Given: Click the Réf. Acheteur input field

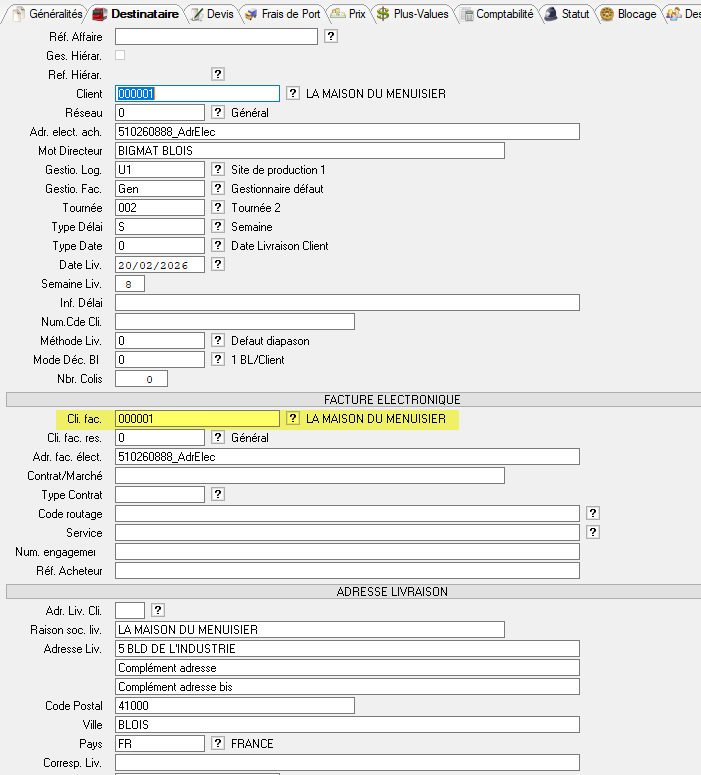Looking at the screenshot, I should pyautogui.click(x=348, y=570).
